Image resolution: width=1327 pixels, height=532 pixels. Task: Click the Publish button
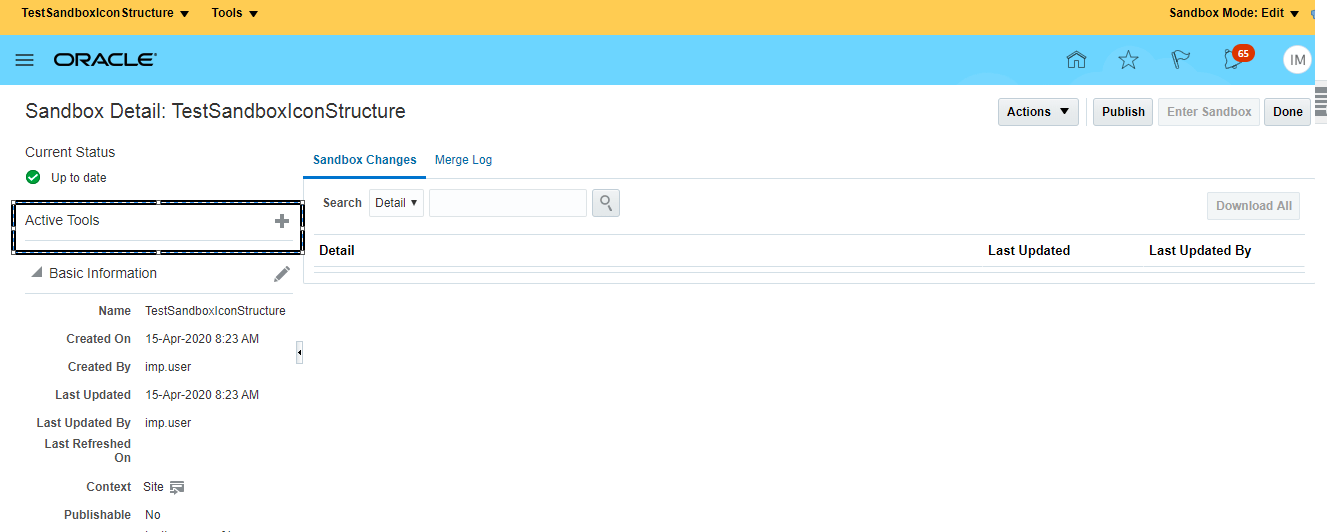point(1123,112)
